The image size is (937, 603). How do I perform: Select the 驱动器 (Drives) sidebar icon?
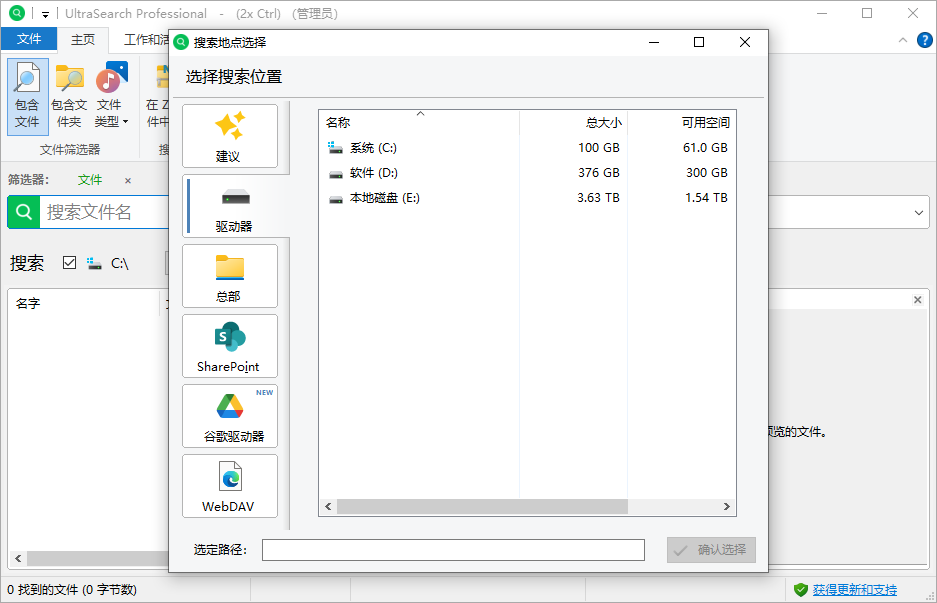[x=229, y=205]
